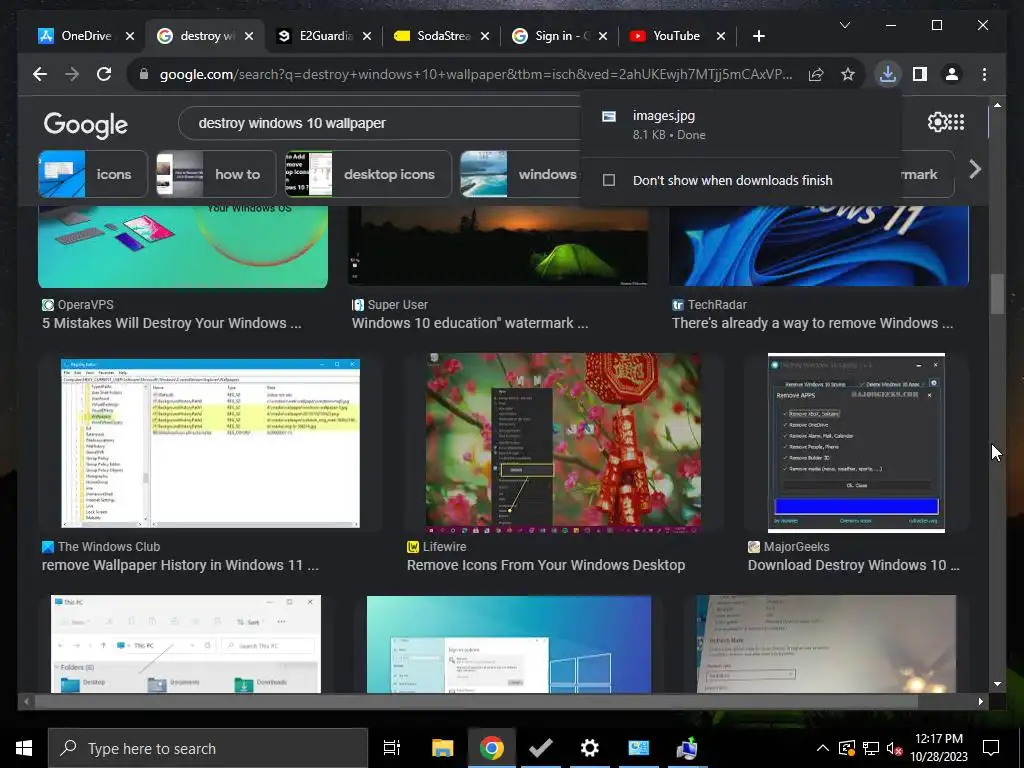
Task: Go back to the previous page
Action: pyautogui.click(x=40, y=74)
